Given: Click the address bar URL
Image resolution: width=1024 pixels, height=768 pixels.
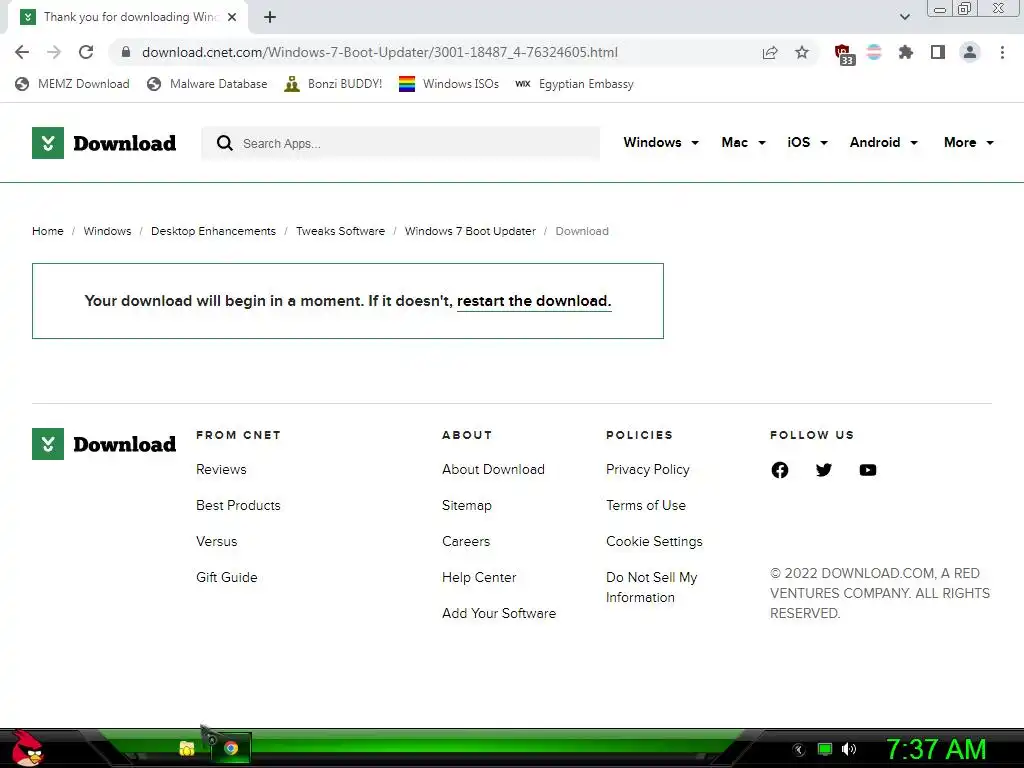Looking at the screenshot, I should [379, 52].
